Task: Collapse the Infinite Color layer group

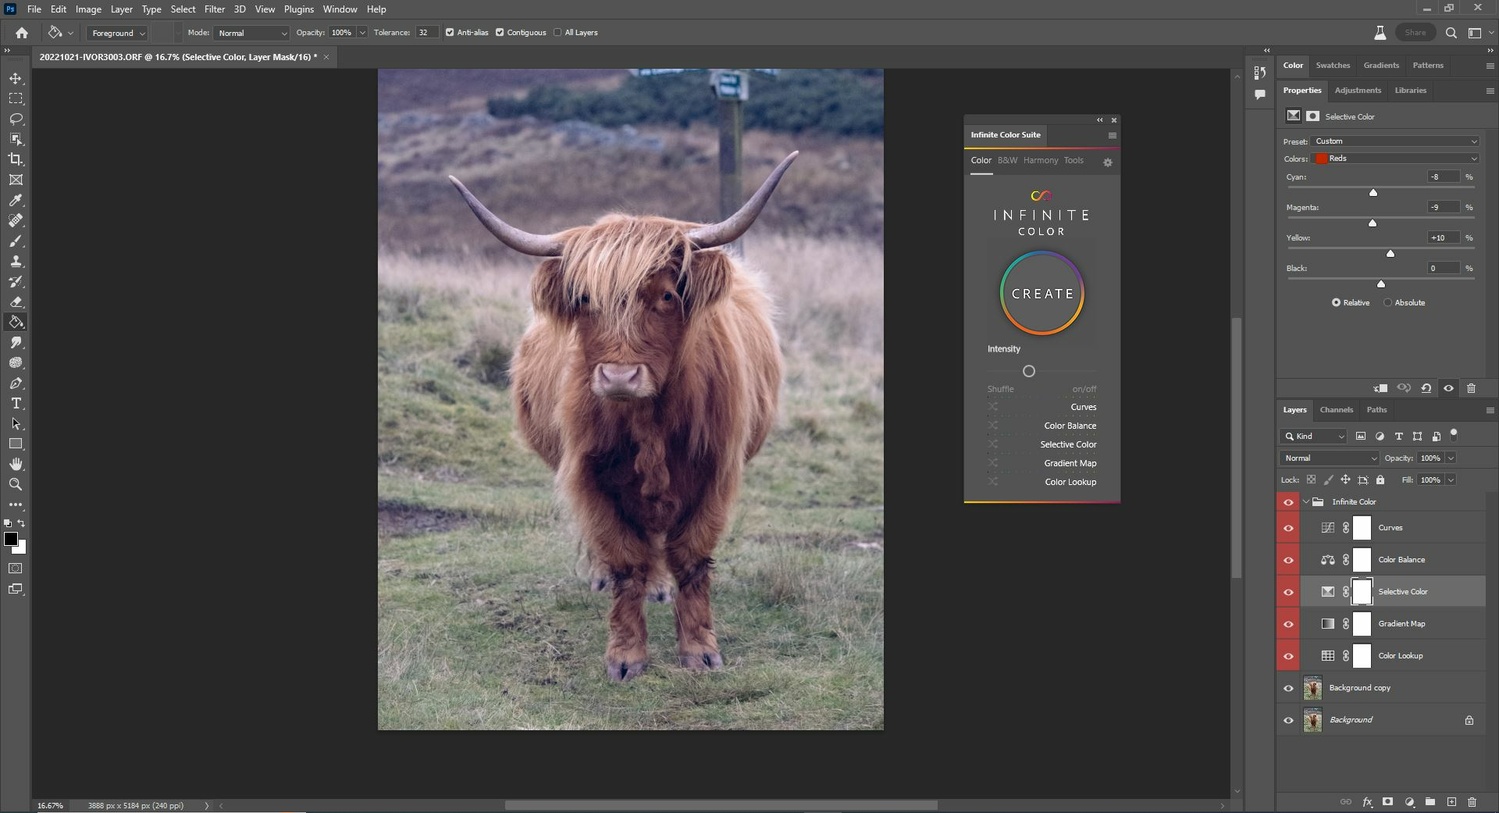Action: (1304, 501)
